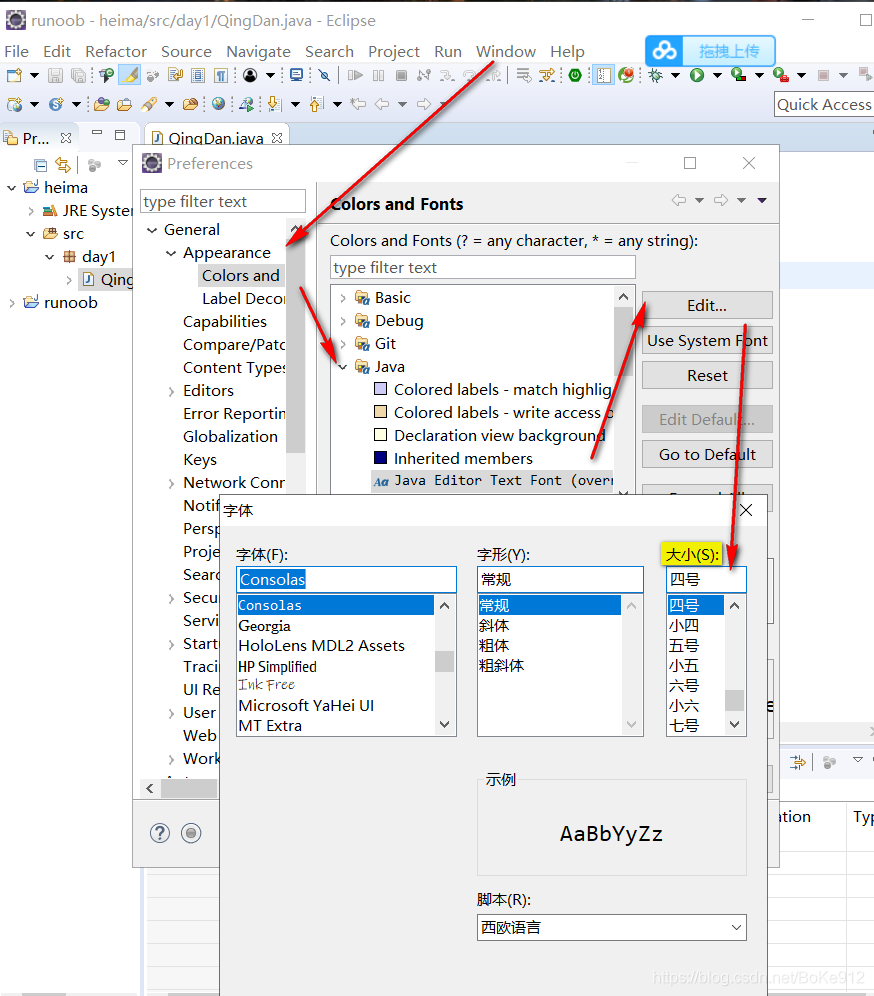
Task: Select the Inherited members color entry
Action: point(454,459)
